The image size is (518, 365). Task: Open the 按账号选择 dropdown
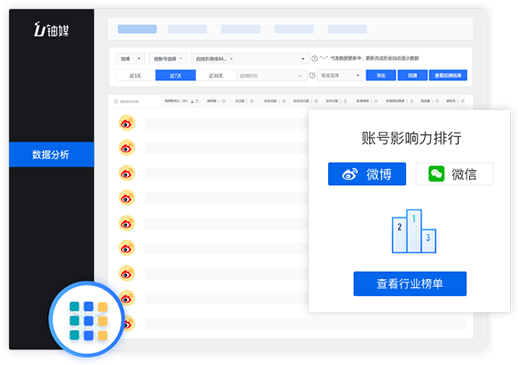click(168, 59)
